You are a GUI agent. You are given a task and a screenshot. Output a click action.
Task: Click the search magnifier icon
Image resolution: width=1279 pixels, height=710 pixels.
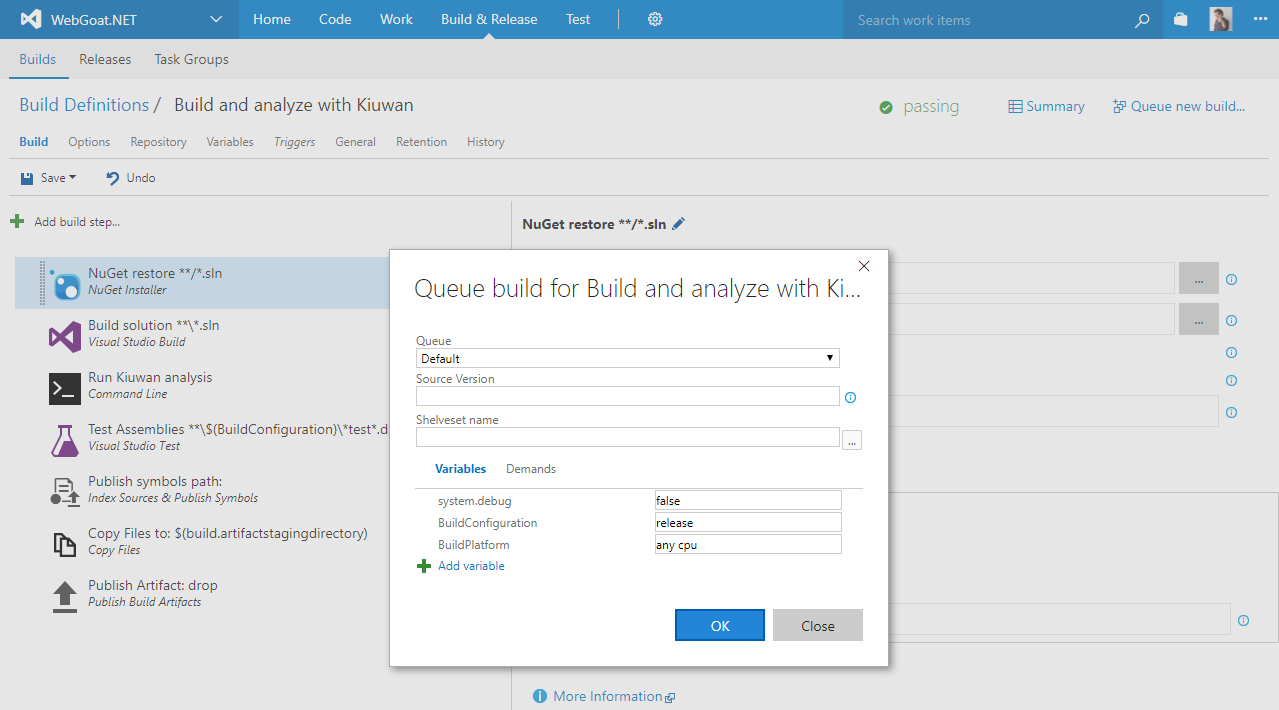coord(1142,19)
